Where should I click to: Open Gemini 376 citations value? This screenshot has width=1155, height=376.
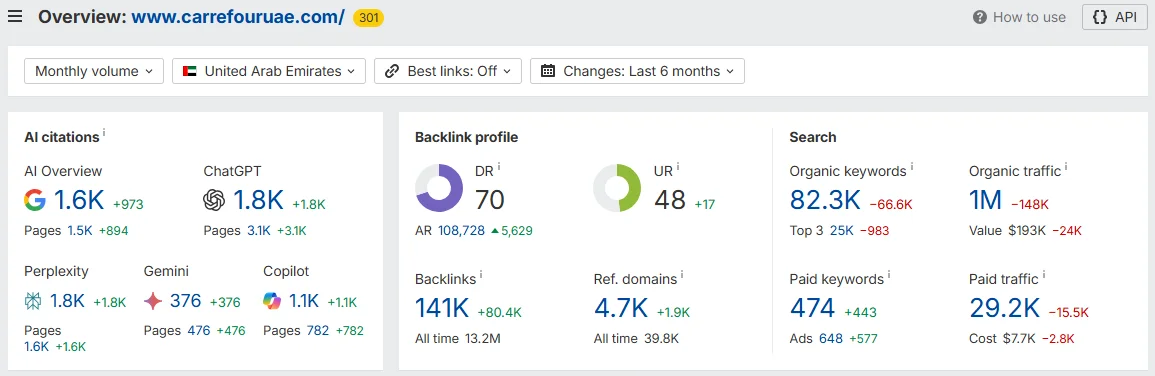tap(186, 301)
